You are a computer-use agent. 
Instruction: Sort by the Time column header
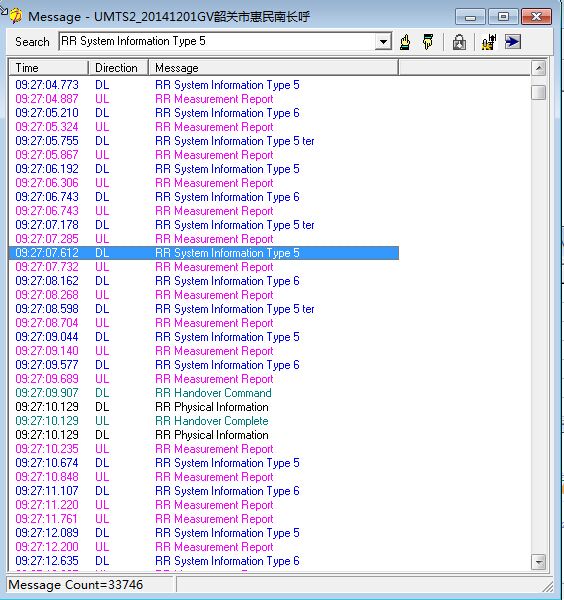49,68
